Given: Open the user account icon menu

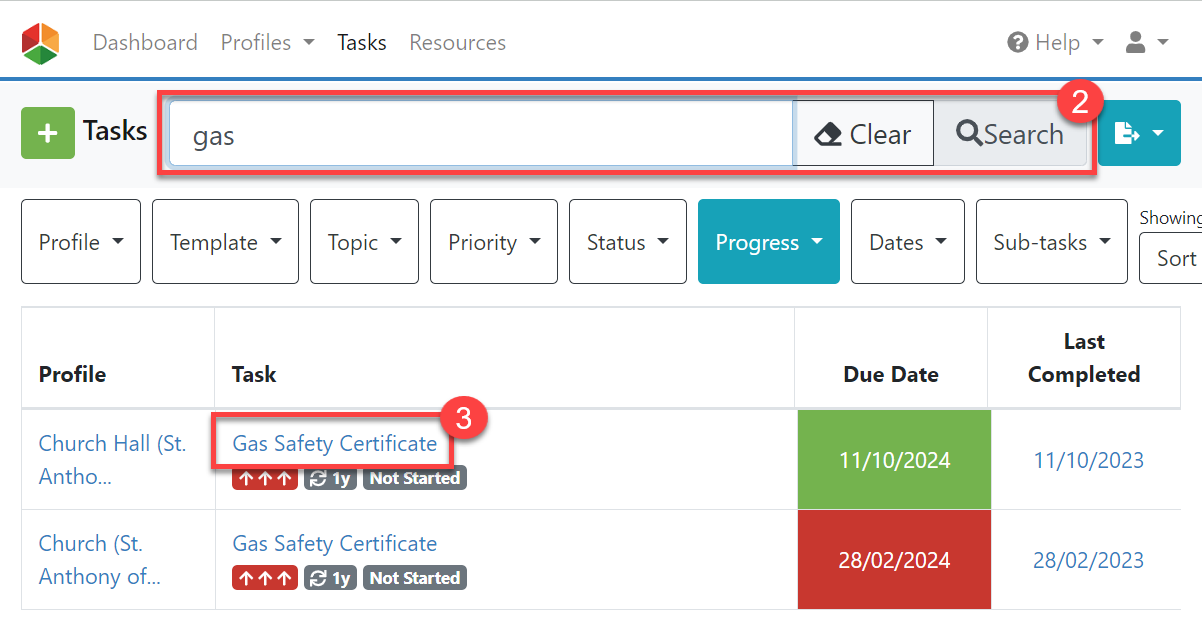Looking at the screenshot, I should [1146, 43].
